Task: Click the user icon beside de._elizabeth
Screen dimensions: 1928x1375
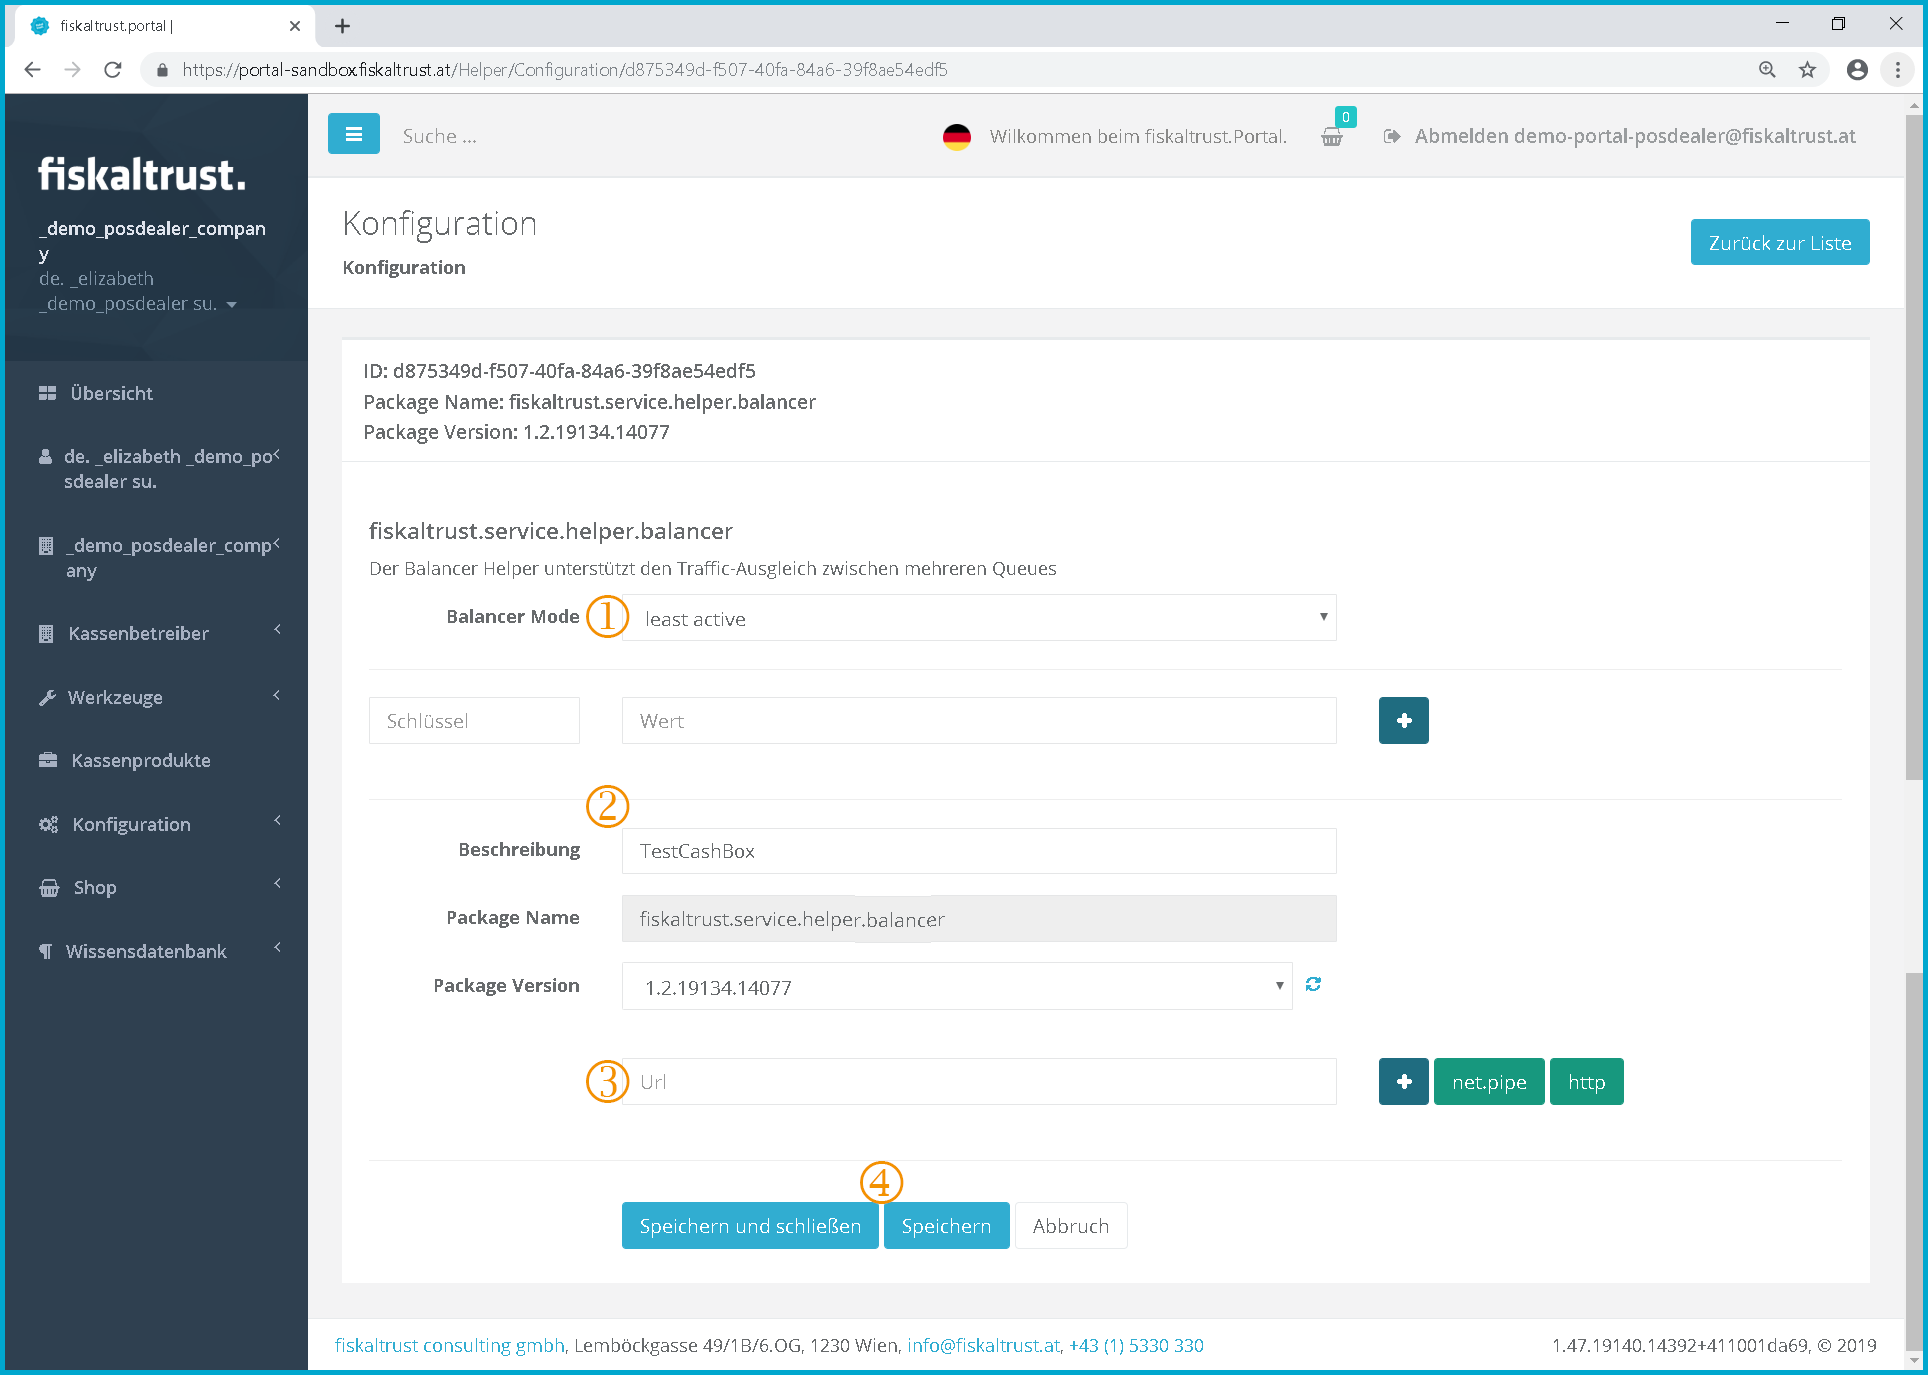Action: click(45, 456)
